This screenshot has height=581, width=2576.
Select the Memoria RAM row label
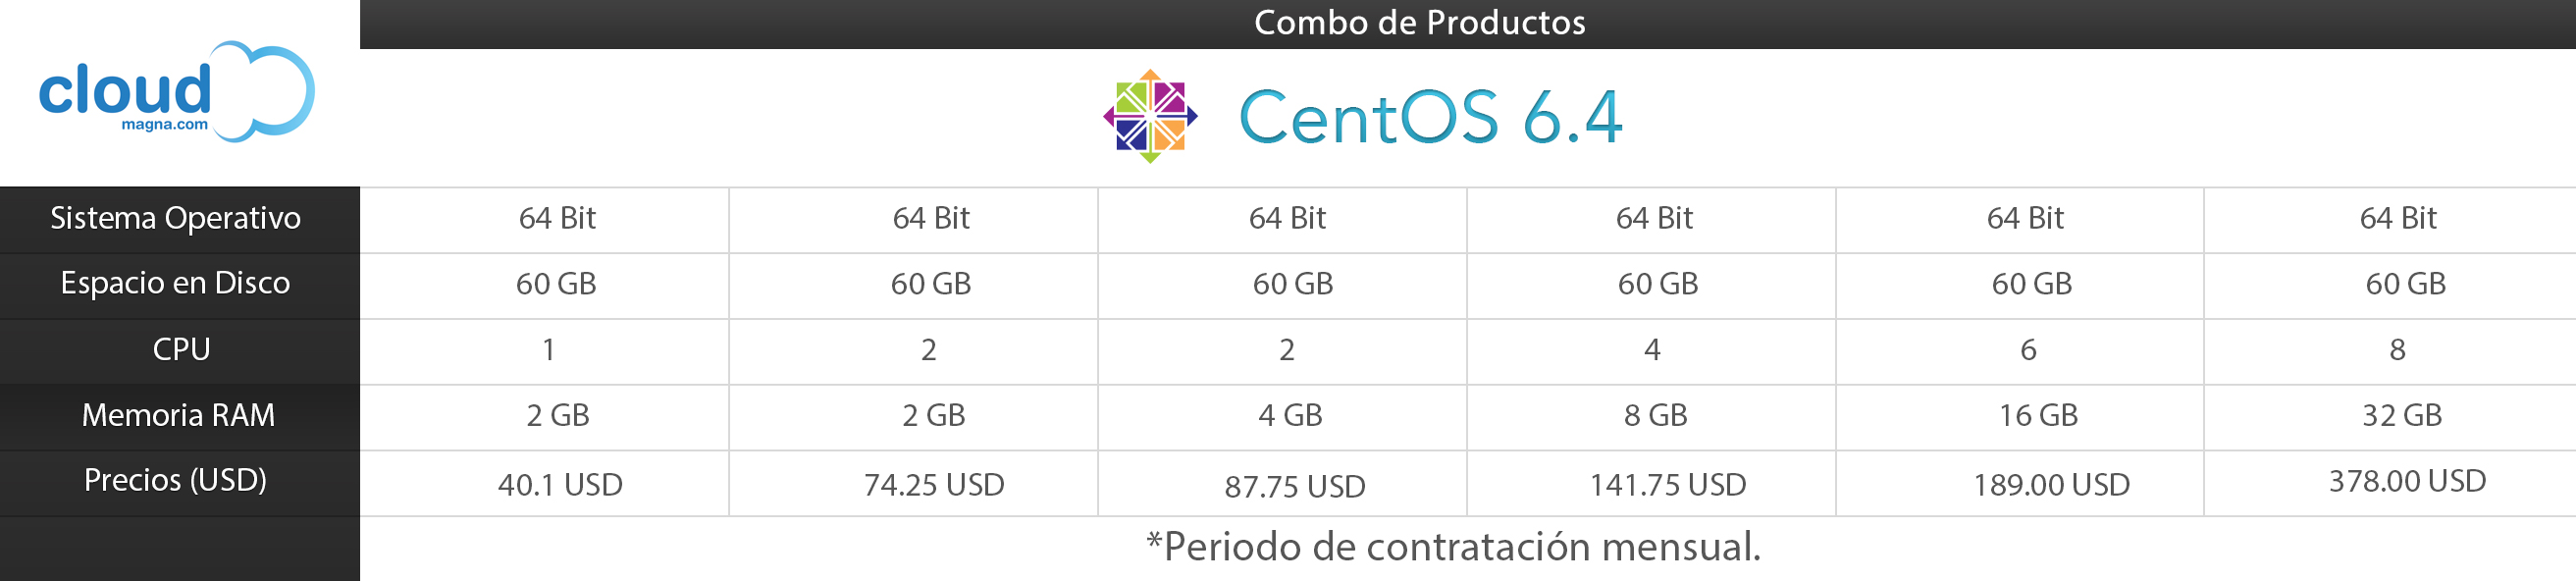178,414
